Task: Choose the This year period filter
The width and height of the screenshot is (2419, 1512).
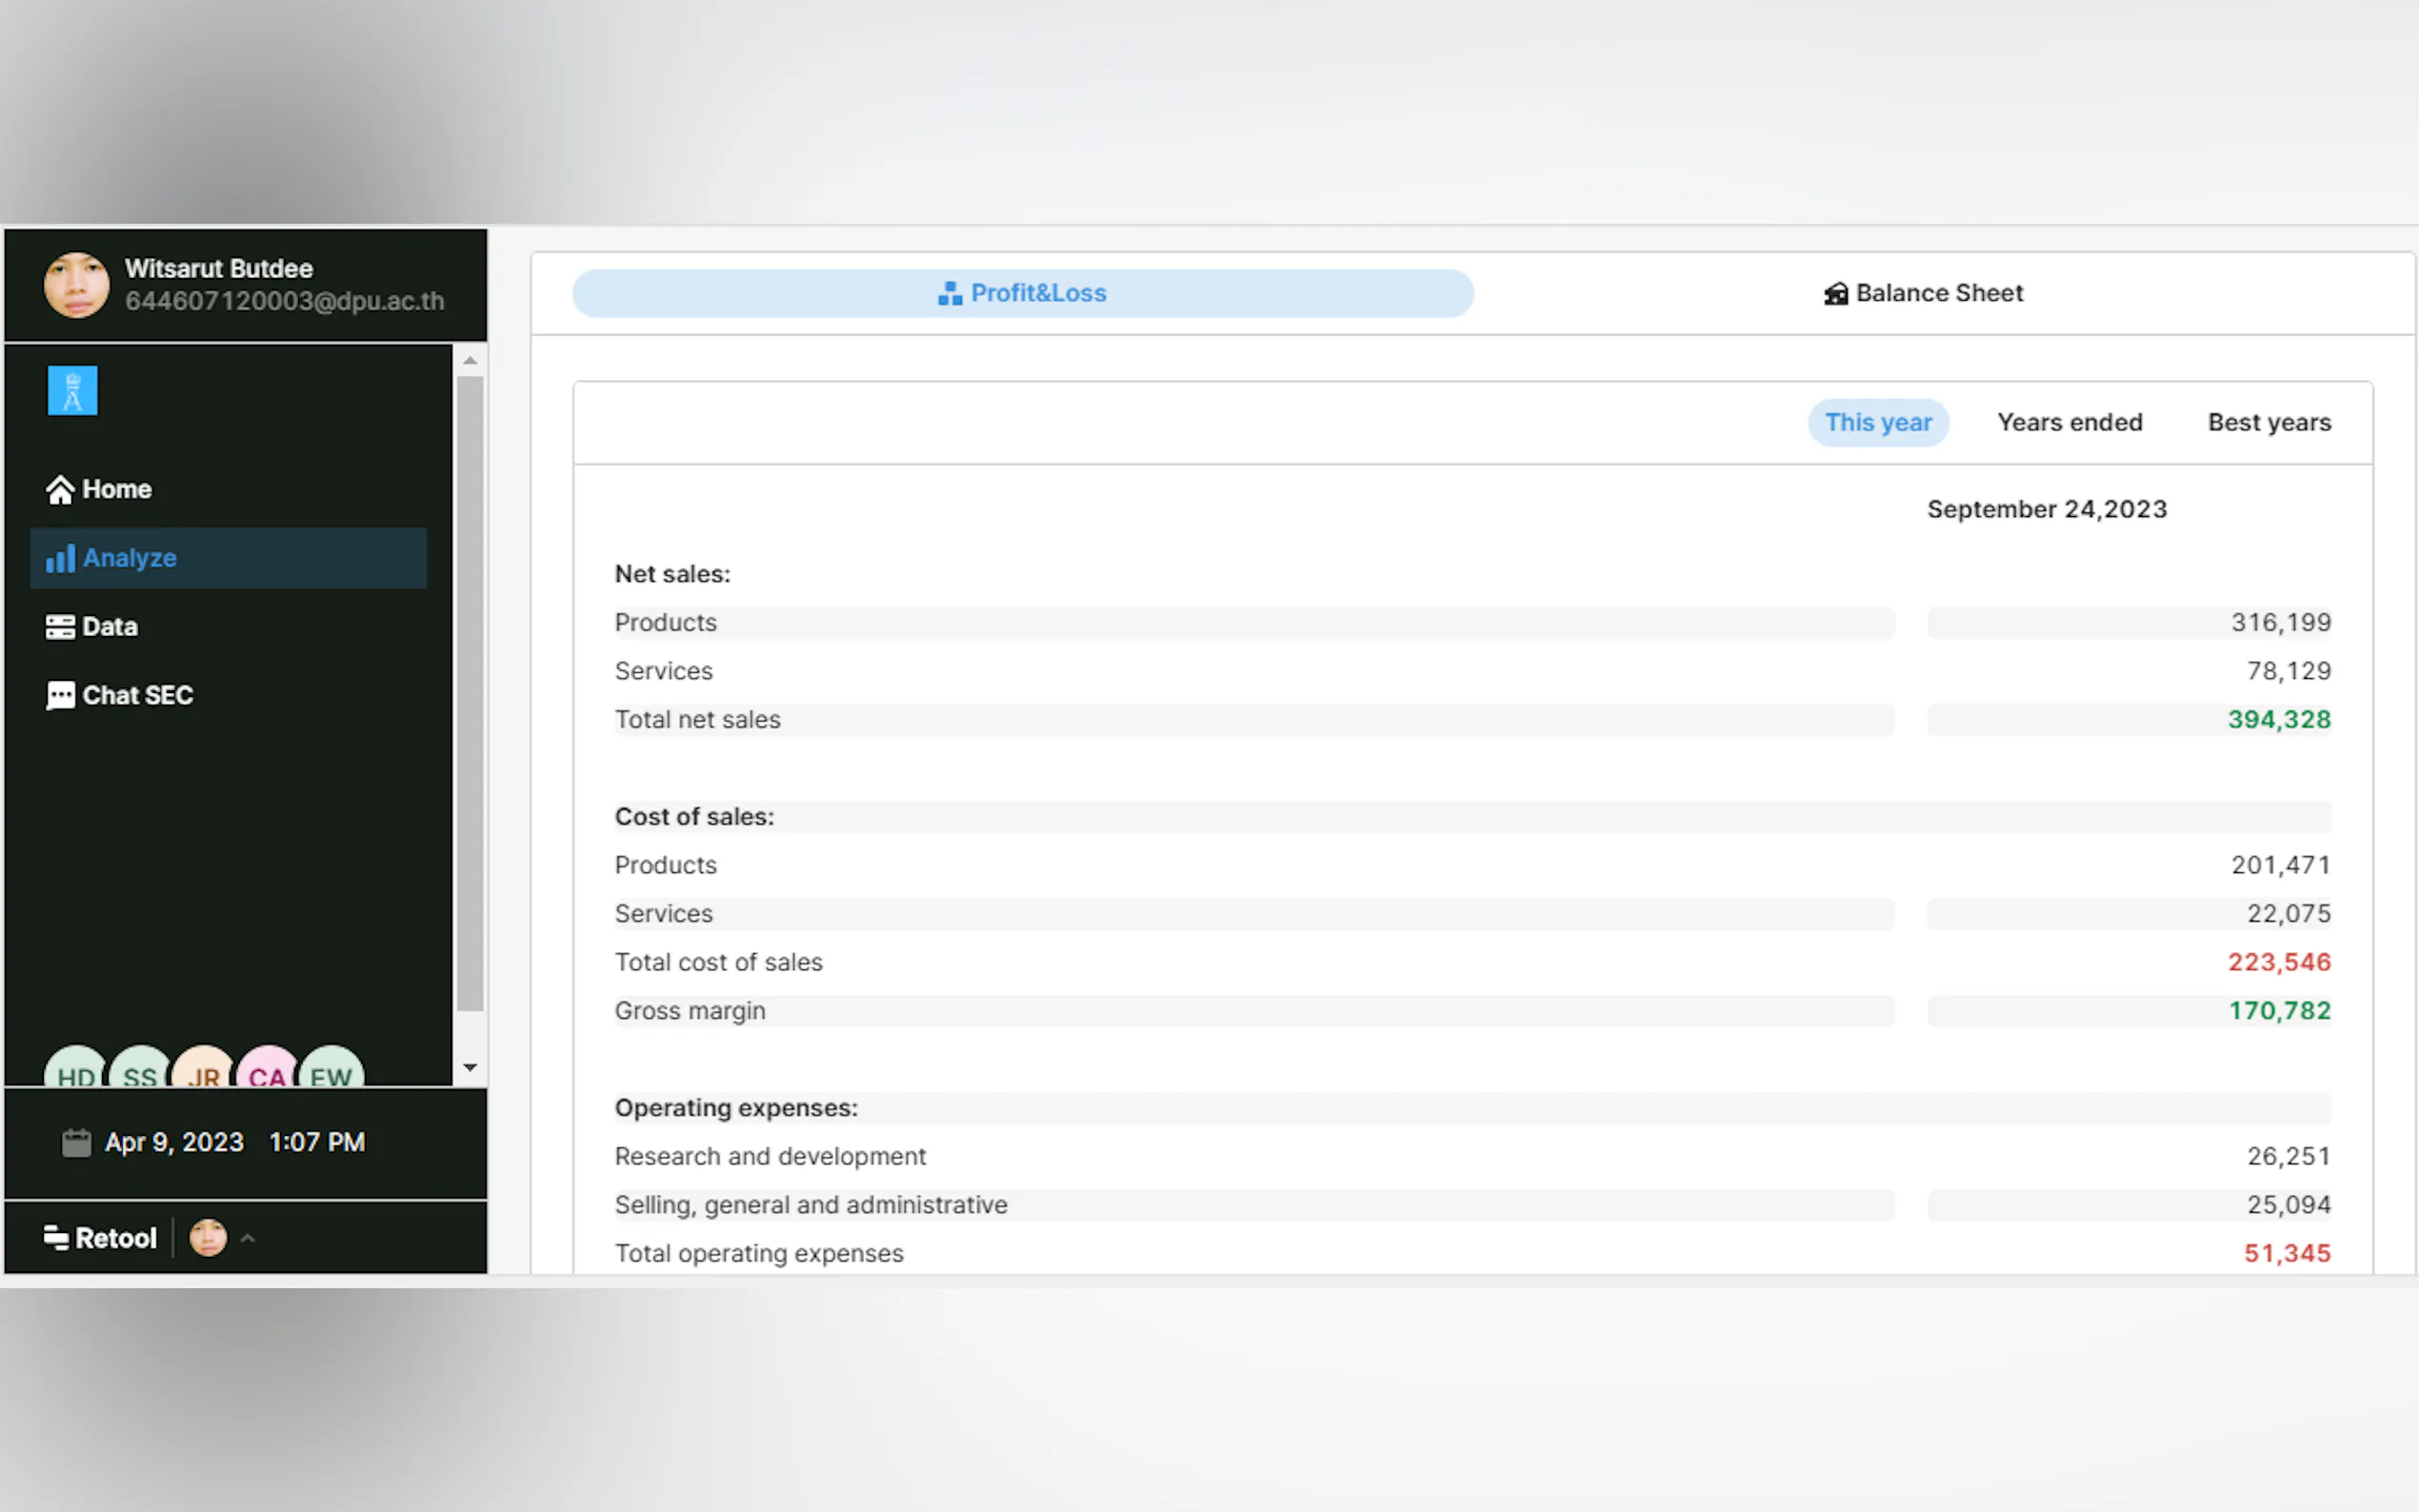Action: 1877,422
